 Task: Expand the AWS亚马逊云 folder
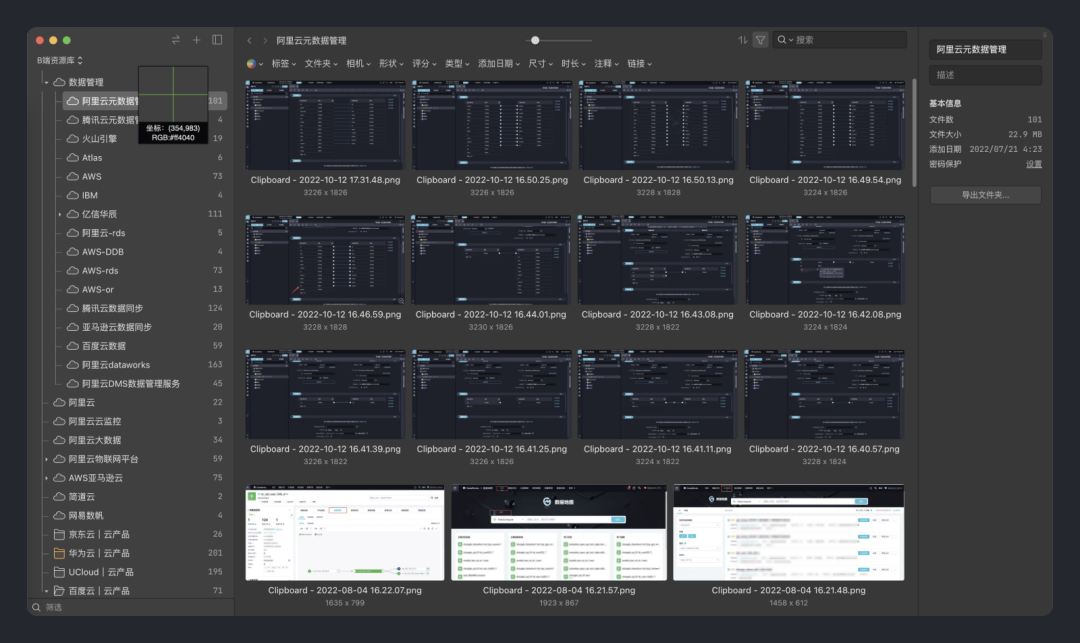click(x=46, y=478)
